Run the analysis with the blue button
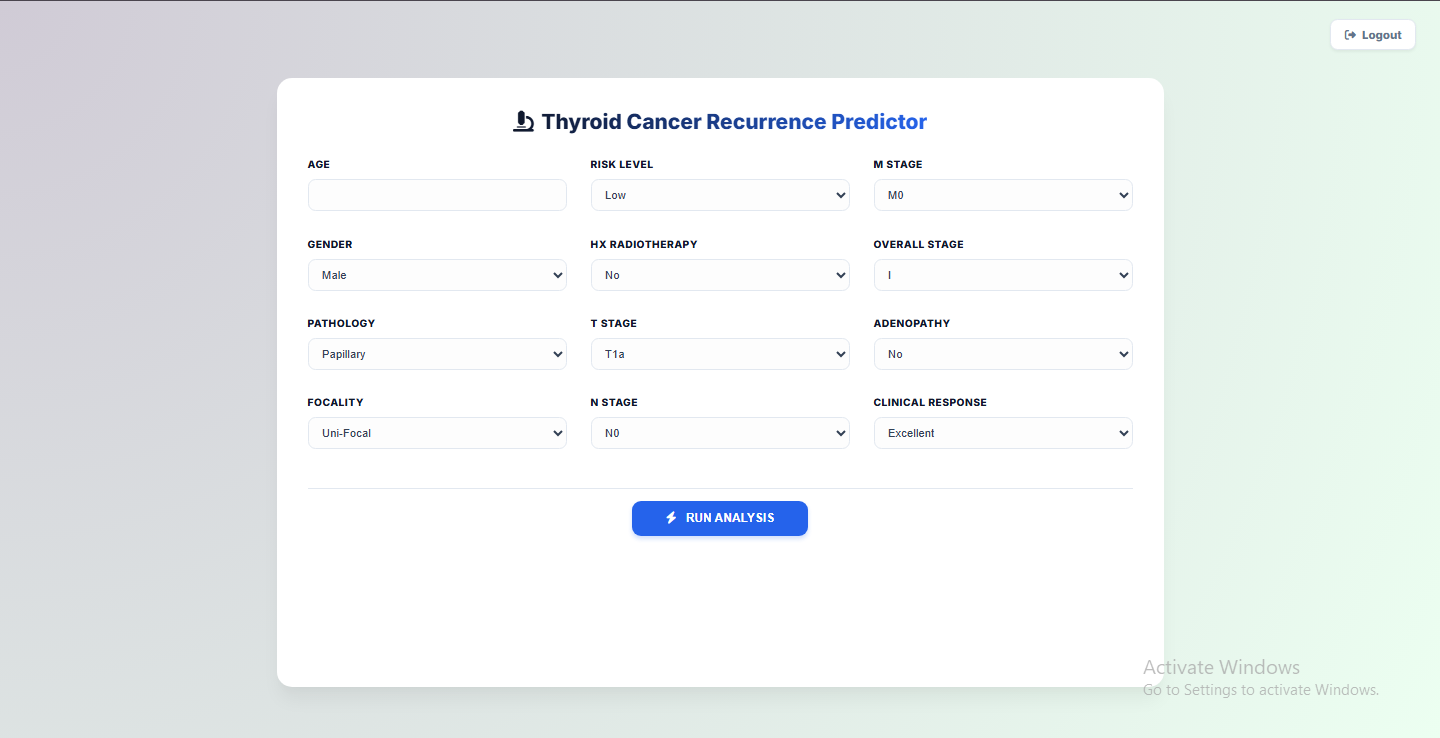 720,518
